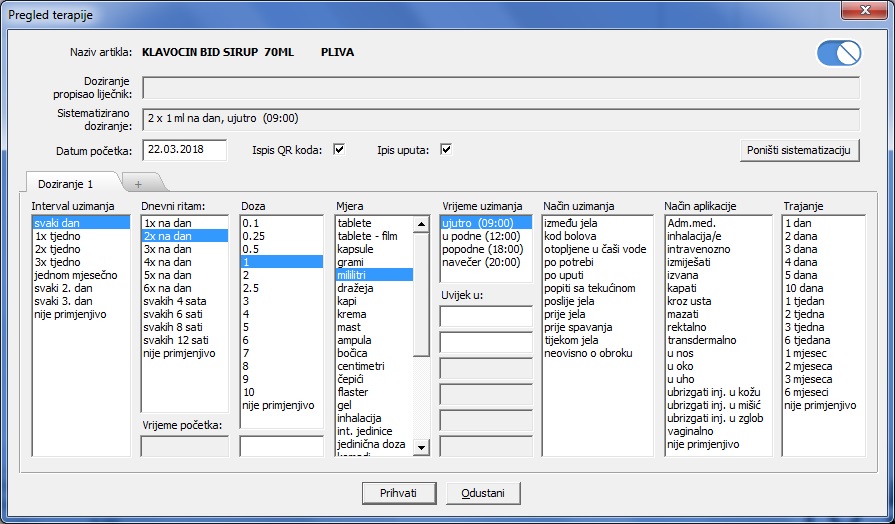Image resolution: width=895 pixels, height=524 pixels.
Task: Select 'između jela' intake method
Action: tap(597, 223)
